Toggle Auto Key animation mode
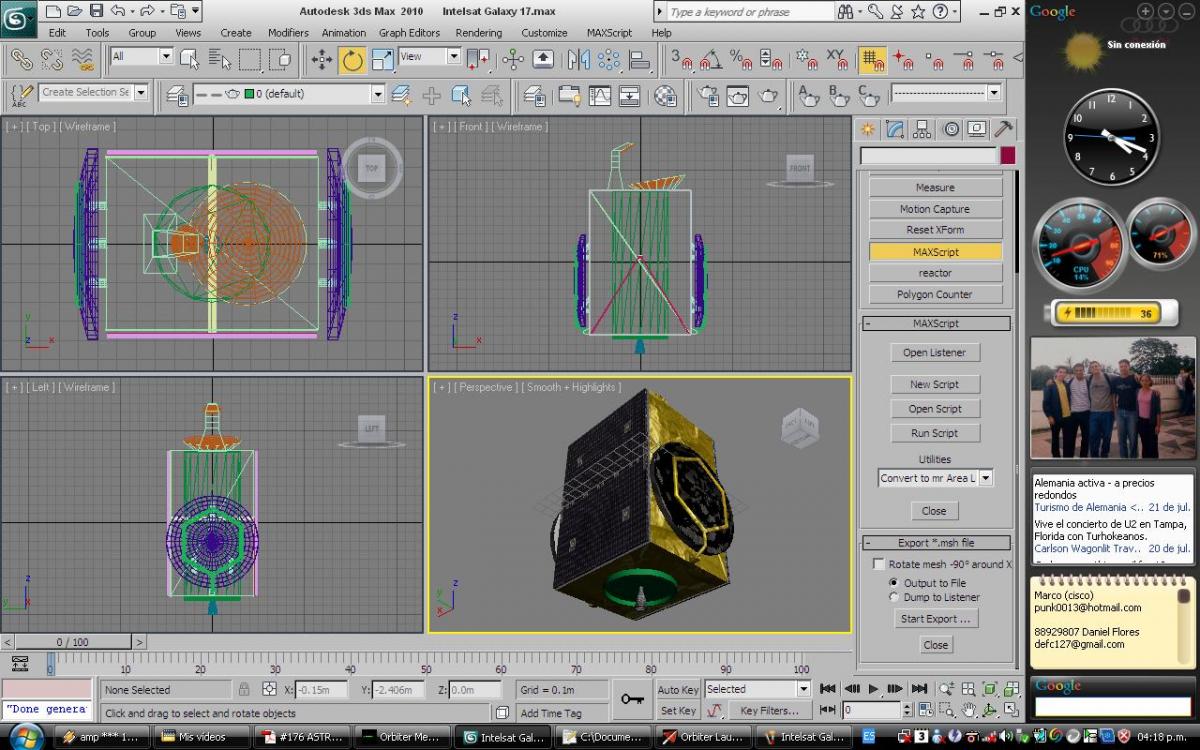The width and height of the screenshot is (1200, 750). [678, 689]
